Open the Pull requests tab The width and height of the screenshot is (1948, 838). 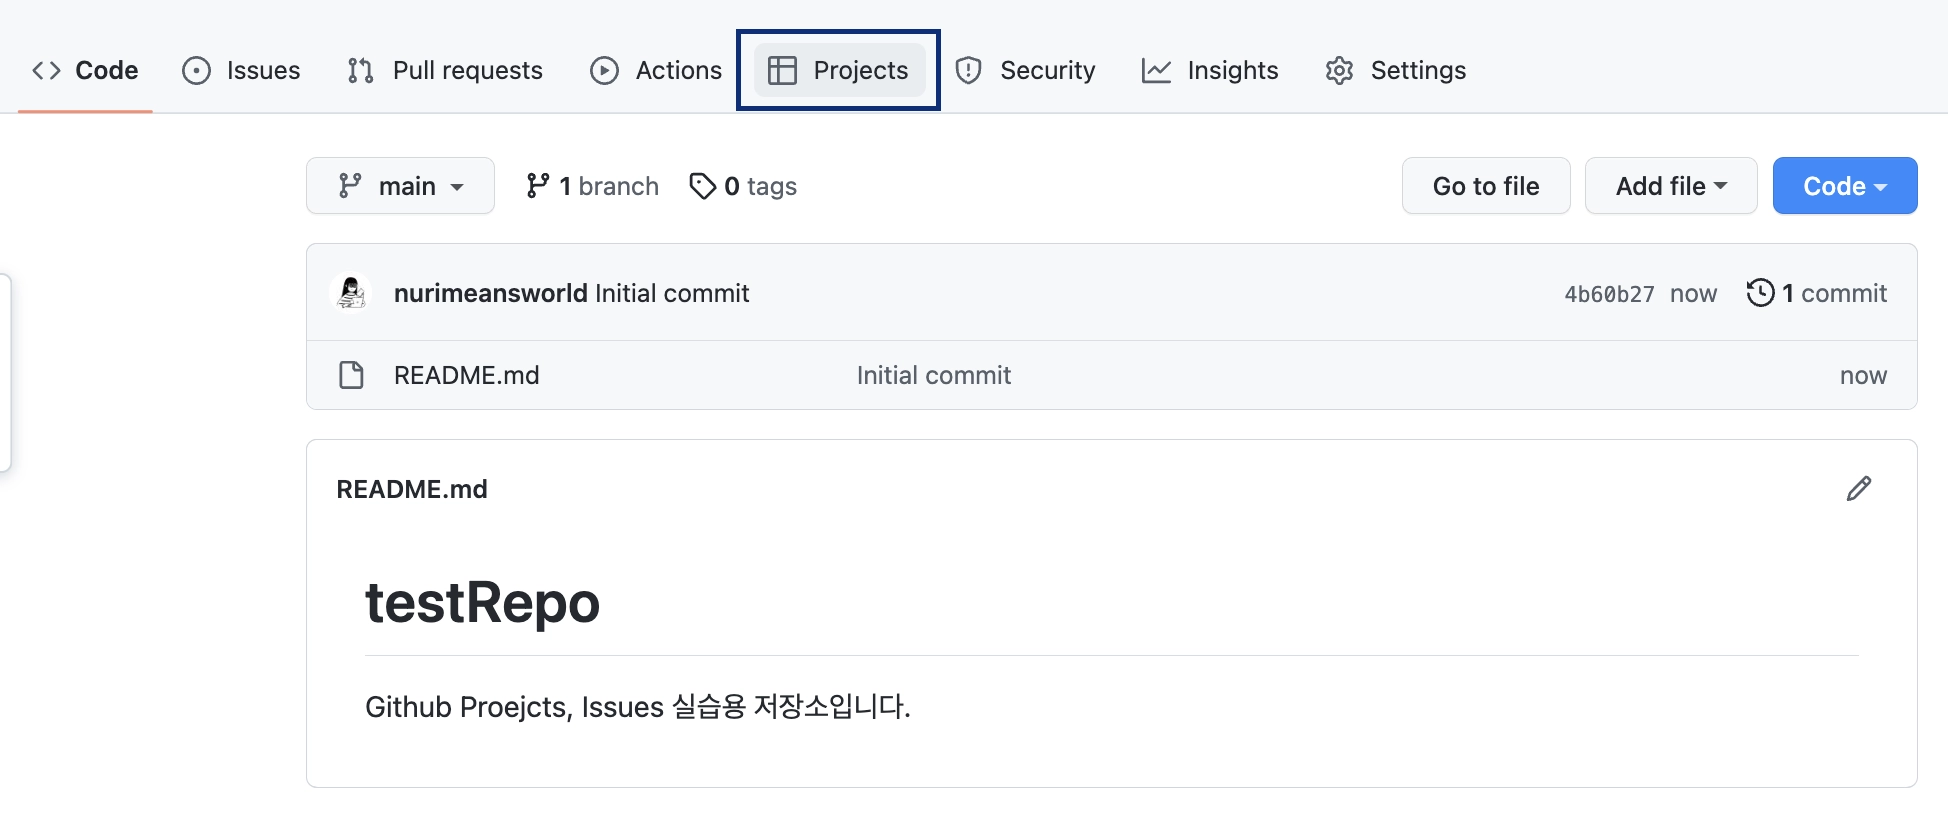(445, 70)
